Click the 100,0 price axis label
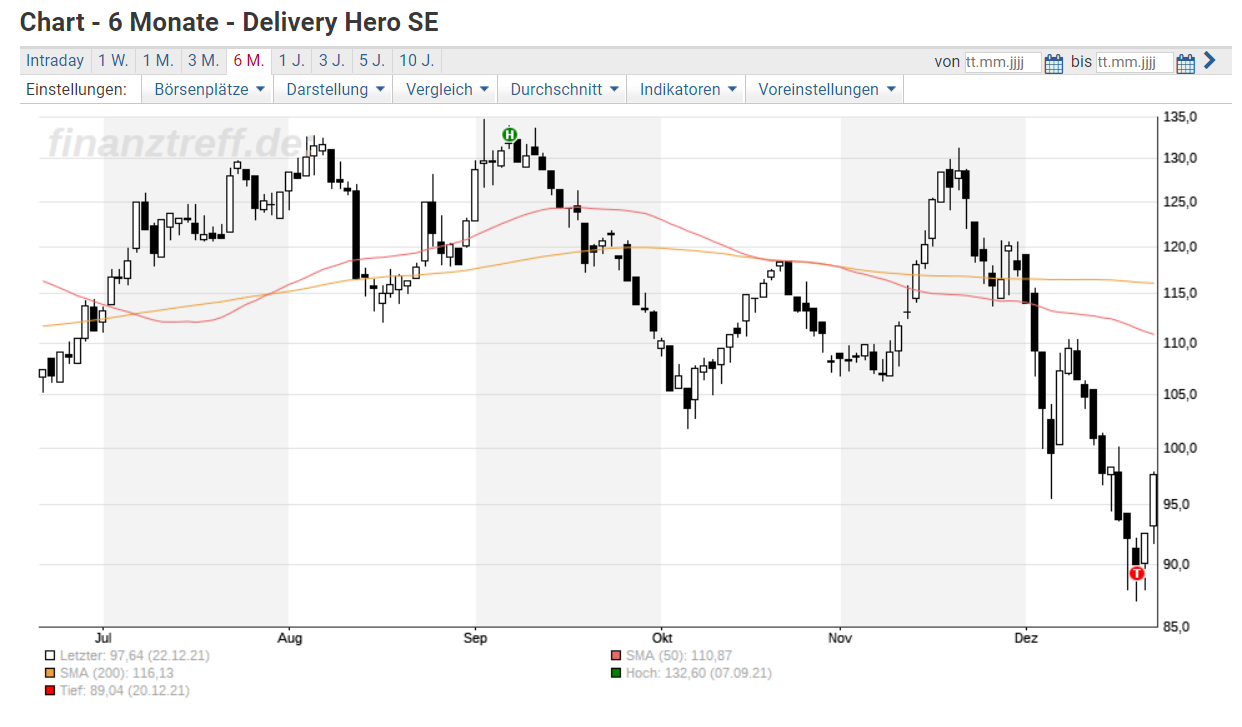This screenshot has width=1242, height=727. tap(1181, 448)
